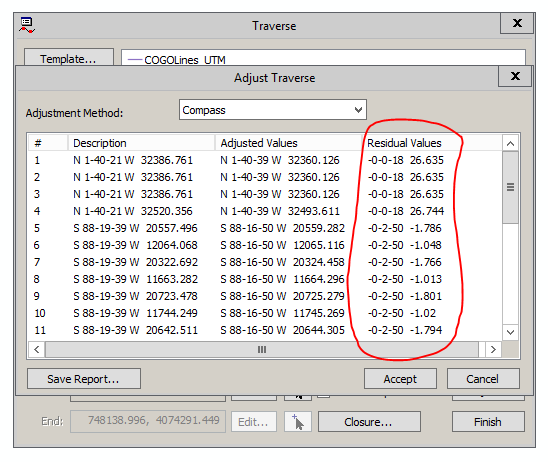Click the Traverse window title icon
Viewport: 548px width, 462px height.
coord(27,25)
